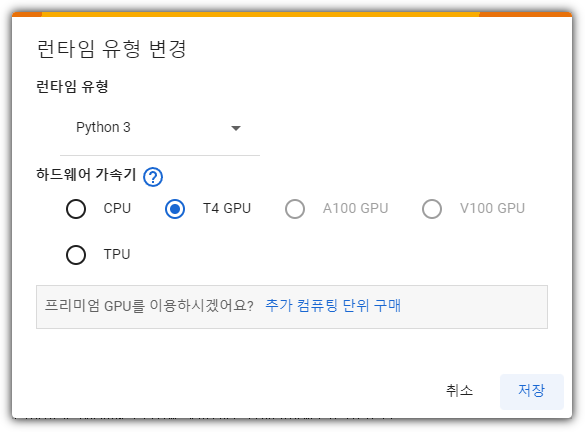The height and width of the screenshot is (432, 585).
Task: Click the 런타임 유형 변경 dialog title
Action: point(112,49)
